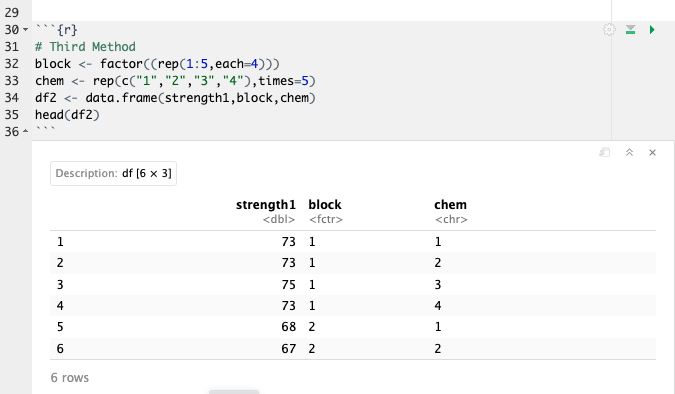Image resolution: width=675 pixels, height=394 pixels.
Task: Collapse output with double chevron icon
Action: (x=629, y=152)
